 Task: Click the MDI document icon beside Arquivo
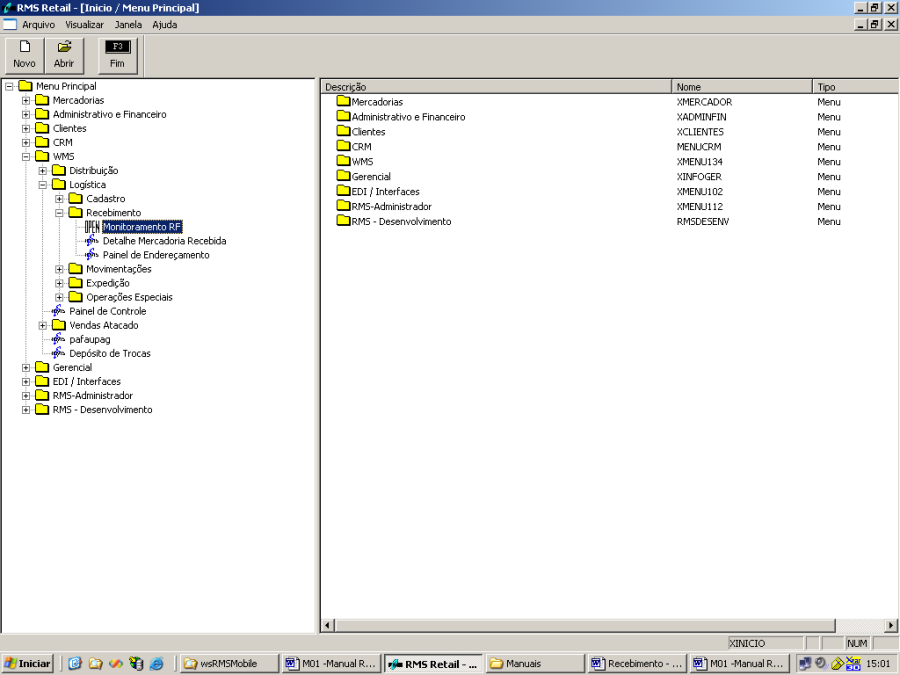[x=10, y=25]
